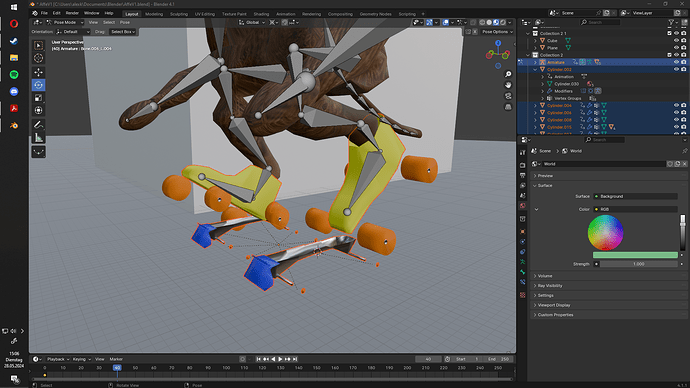Activate the Rotate tool

[39, 85]
